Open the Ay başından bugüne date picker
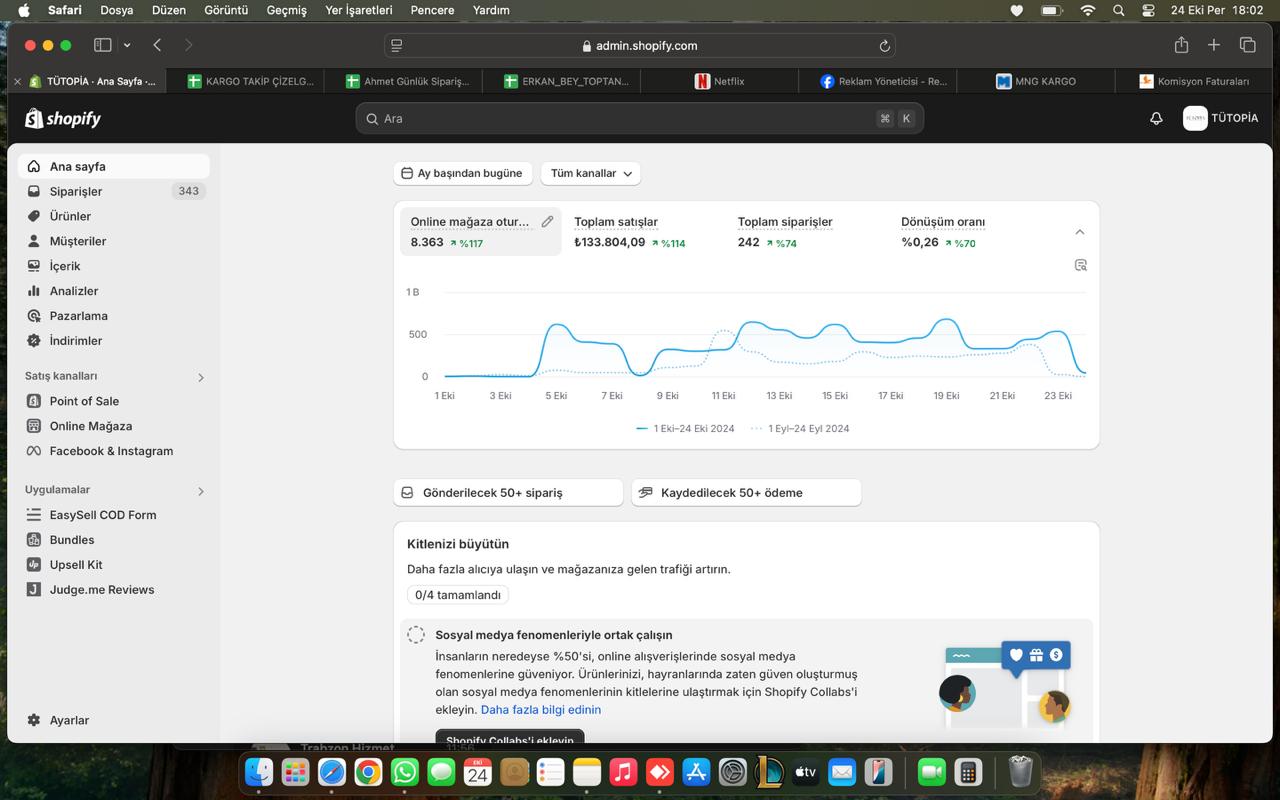This screenshot has height=800, width=1280. pos(463,173)
